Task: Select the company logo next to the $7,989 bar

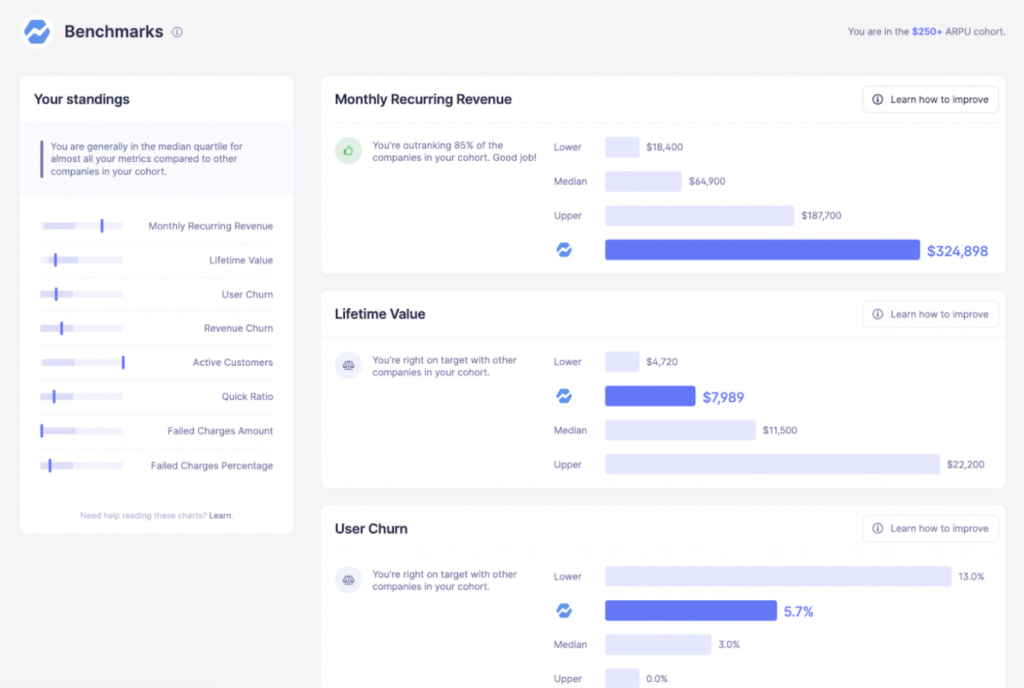Action: (x=566, y=396)
